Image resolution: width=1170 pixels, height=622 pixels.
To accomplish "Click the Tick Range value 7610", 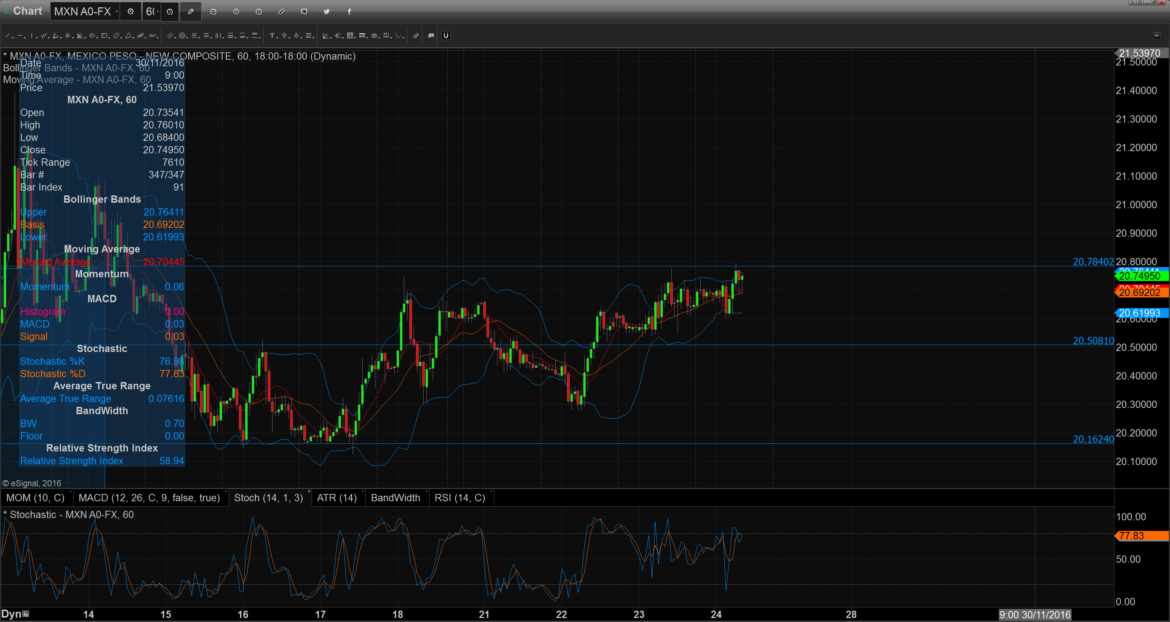I will click(x=172, y=162).
